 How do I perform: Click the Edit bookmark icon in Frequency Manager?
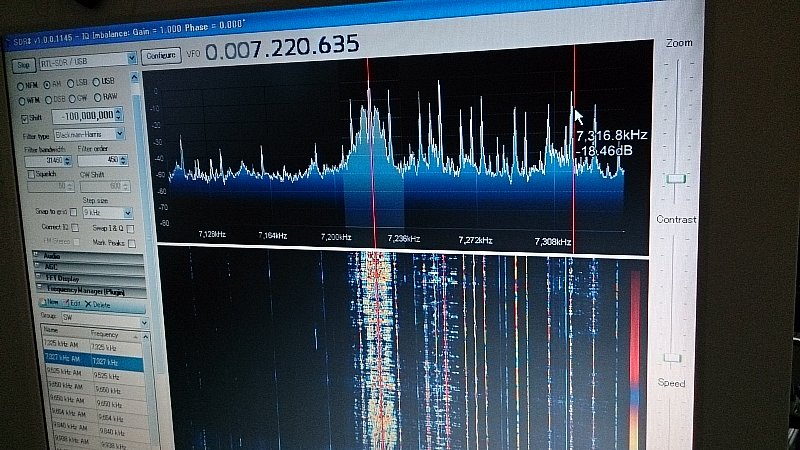(x=65, y=303)
